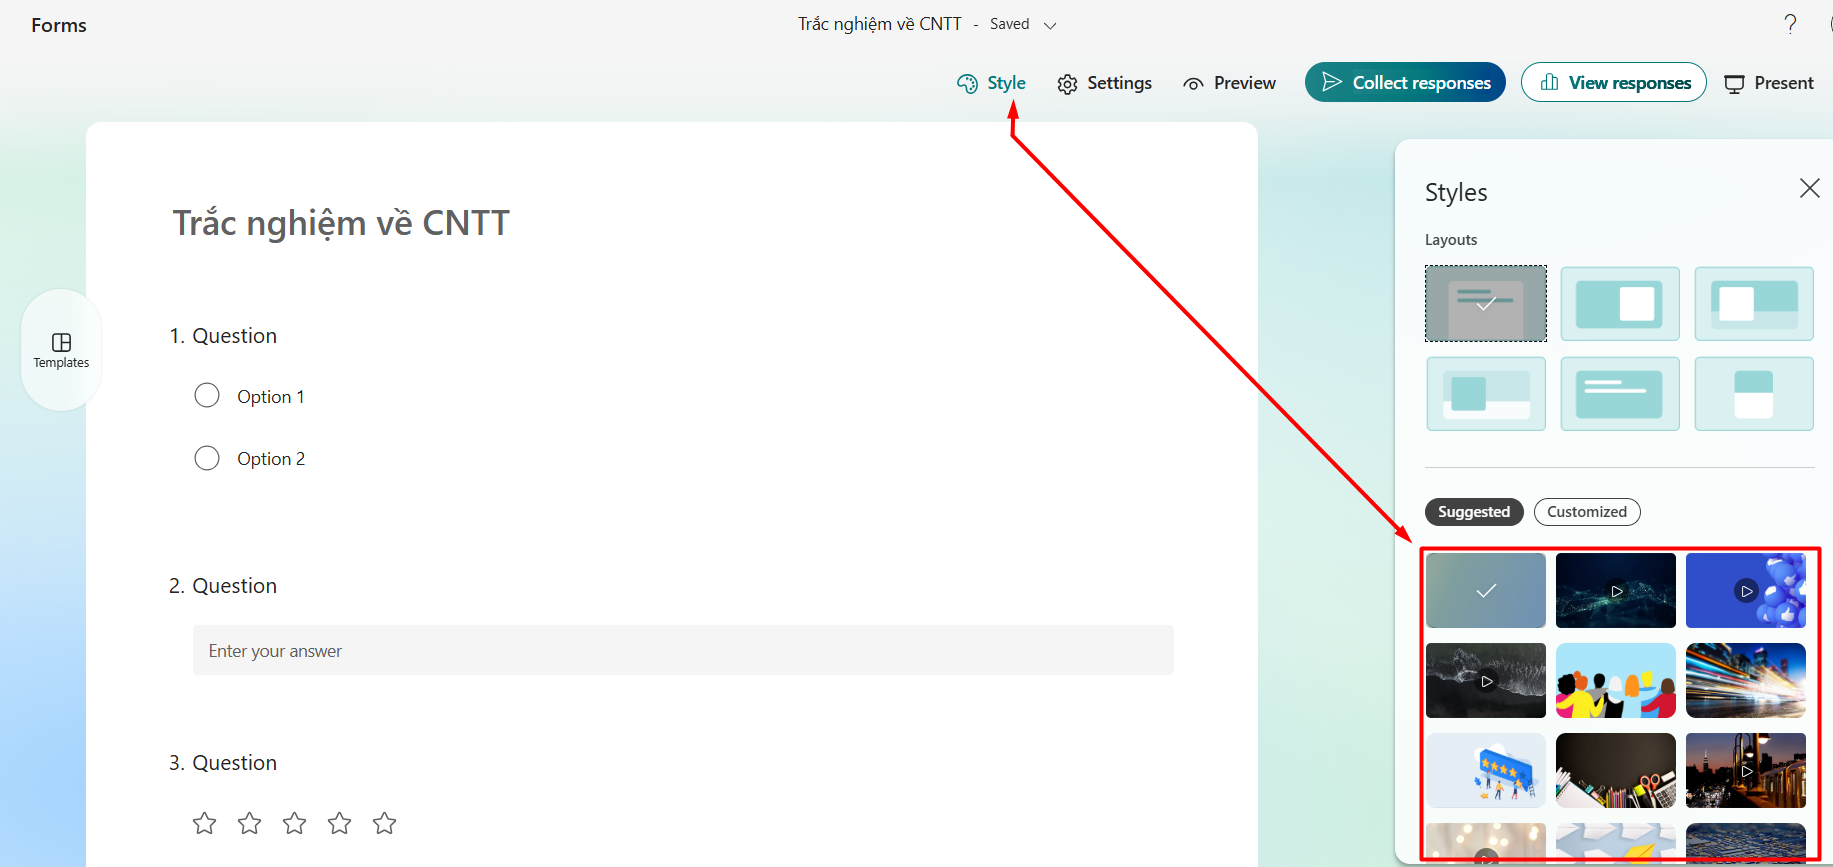Image resolution: width=1833 pixels, height=867 pixels.
Task: Select Option 1 radio button
Action: pos(207,396)
